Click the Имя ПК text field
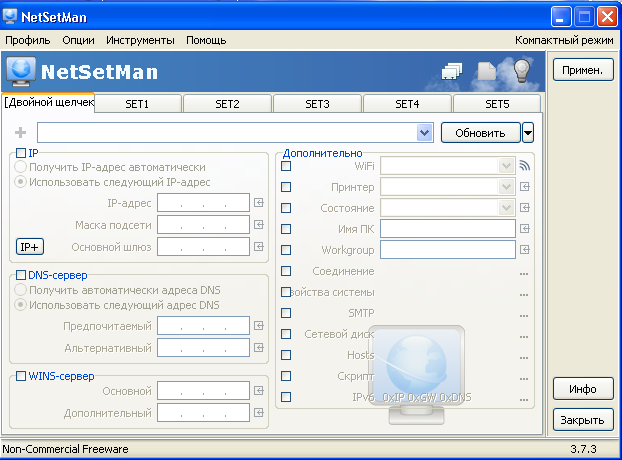This screenshot has width=622, height=460. pyautogui.click(x=448, y=229)
